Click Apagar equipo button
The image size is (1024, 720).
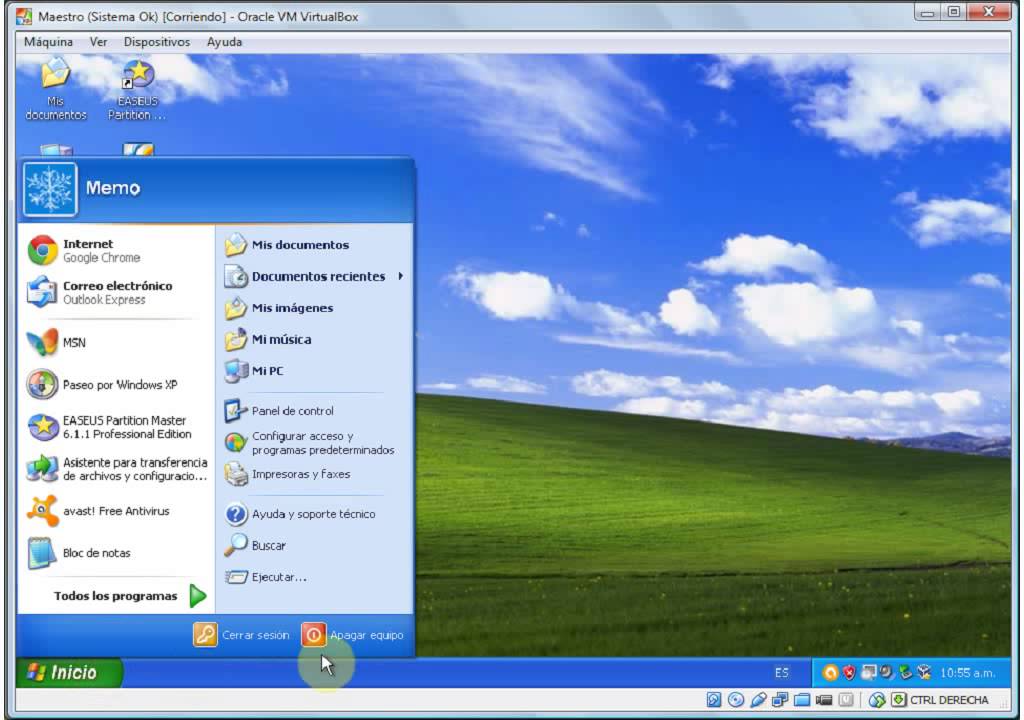click(x=353, y=634)
